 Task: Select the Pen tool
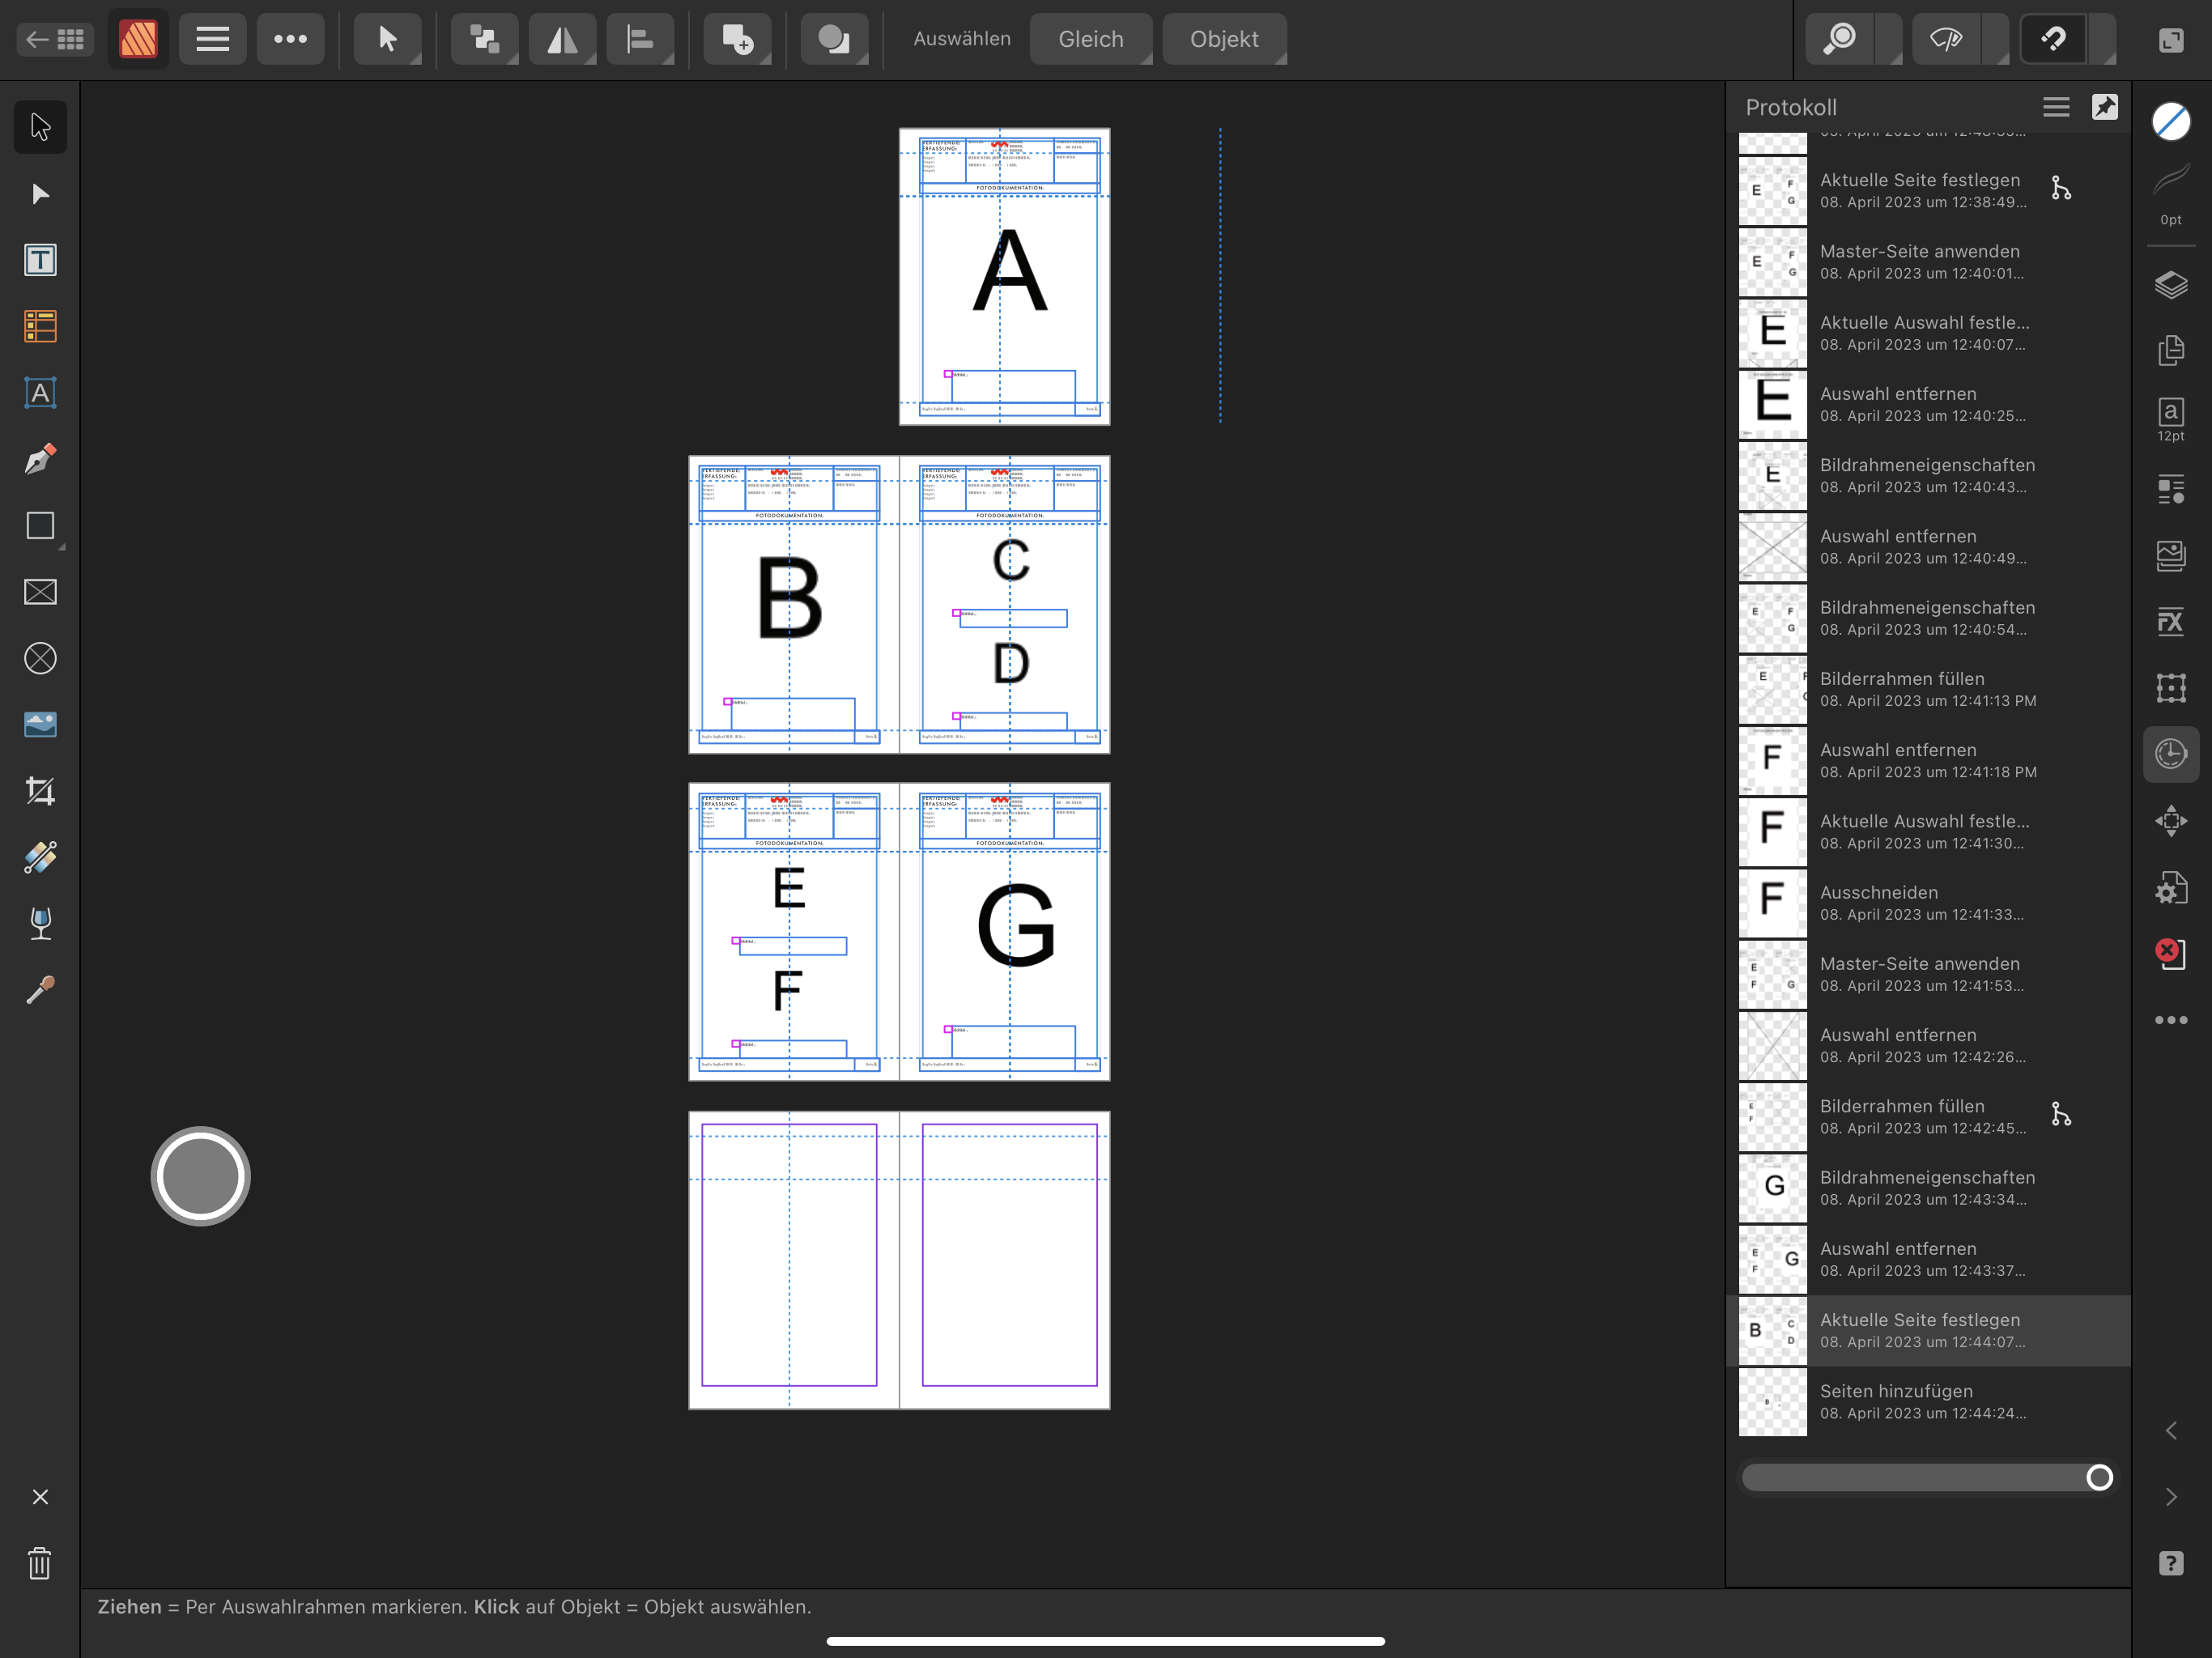40,459
